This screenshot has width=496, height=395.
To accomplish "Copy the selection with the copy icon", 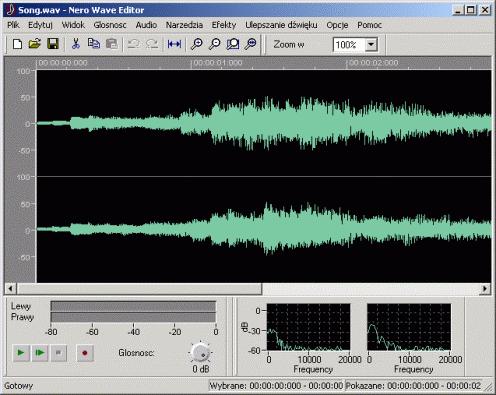I will click(94, 44).
